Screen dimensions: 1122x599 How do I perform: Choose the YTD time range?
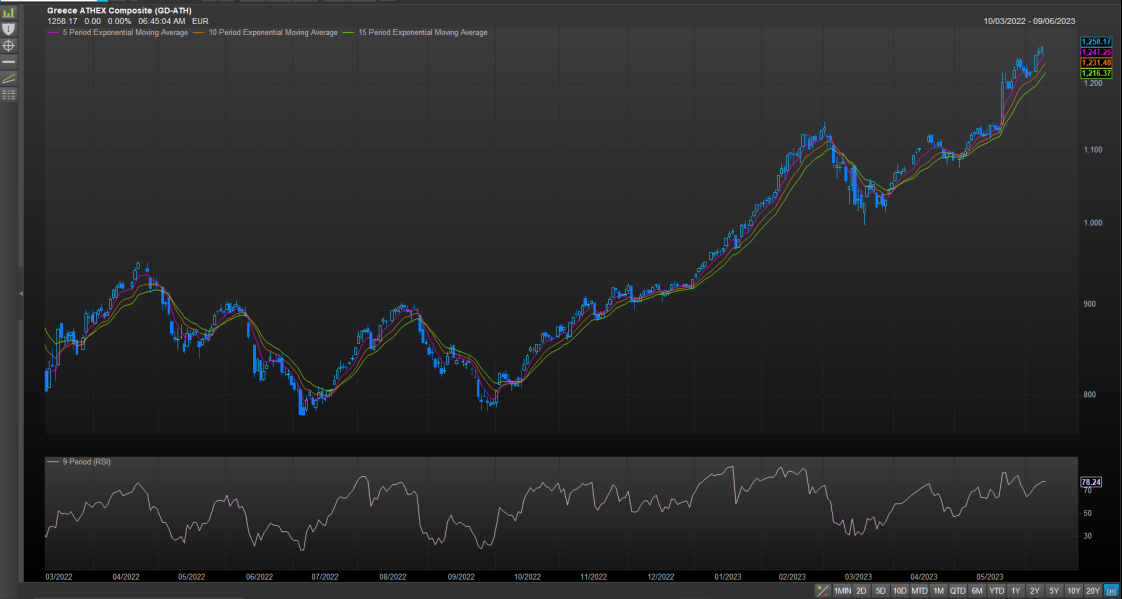996,590
